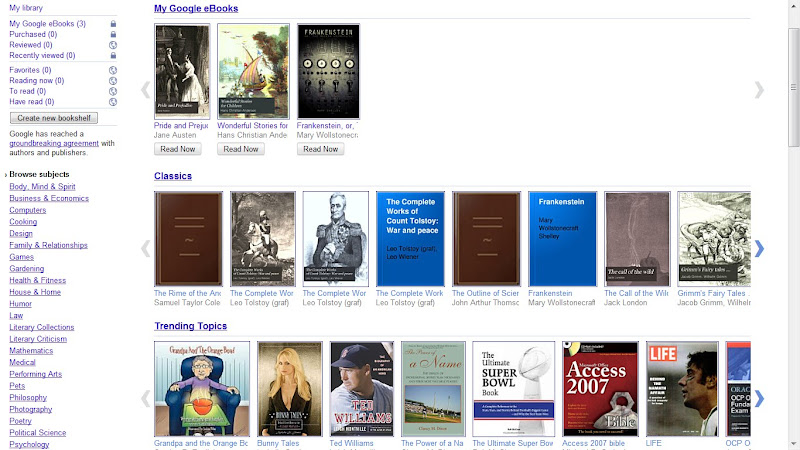This screenshot has width=800, height=450.
Task: Show previous books in My Google eBooks row
Action: (146, 90)
